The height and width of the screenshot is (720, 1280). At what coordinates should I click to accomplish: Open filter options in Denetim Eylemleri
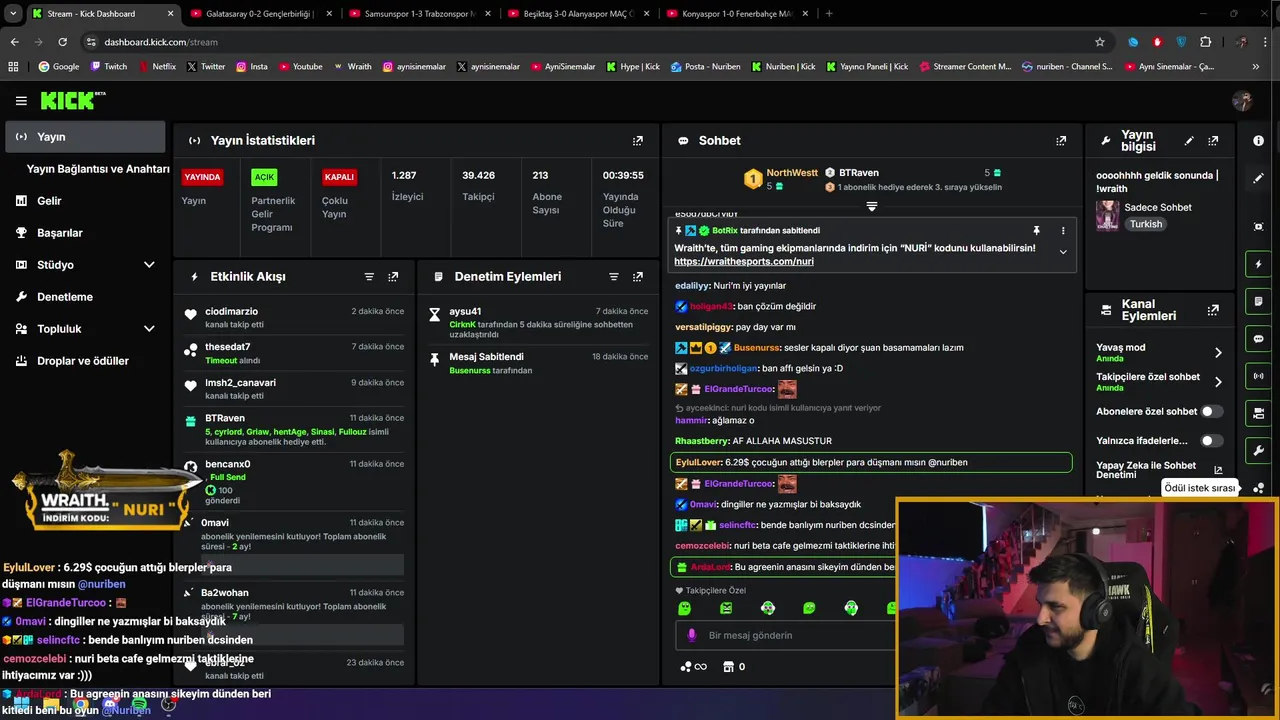coord(614,277)
